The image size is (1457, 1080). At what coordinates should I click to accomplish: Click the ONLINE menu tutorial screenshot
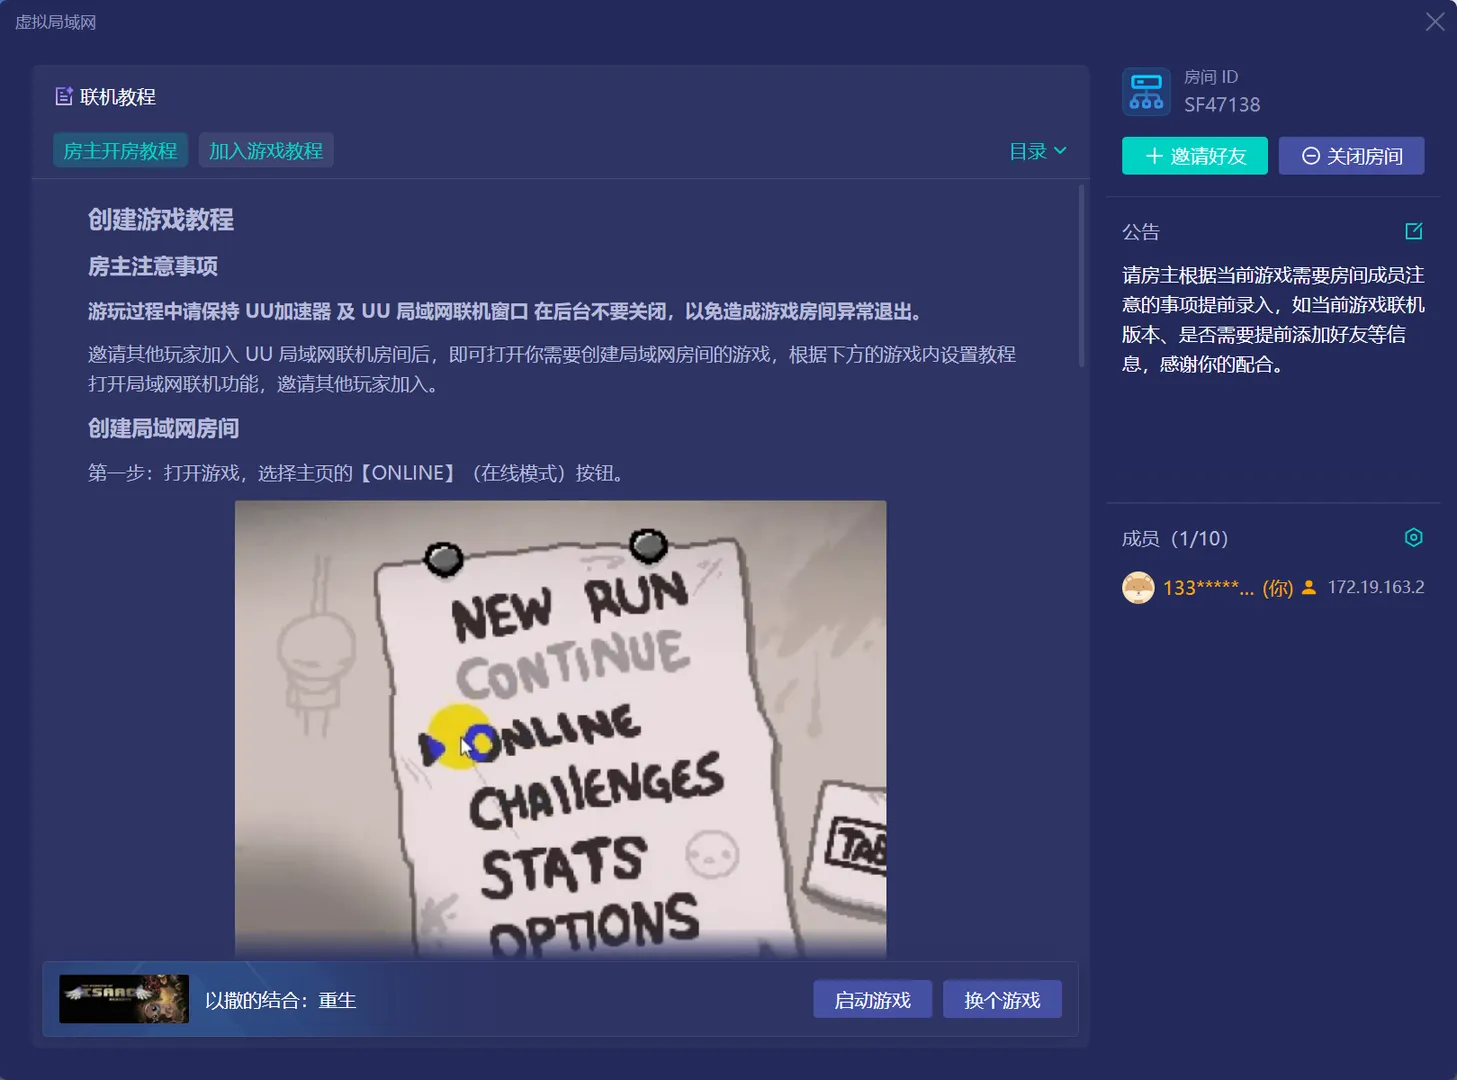561,730
